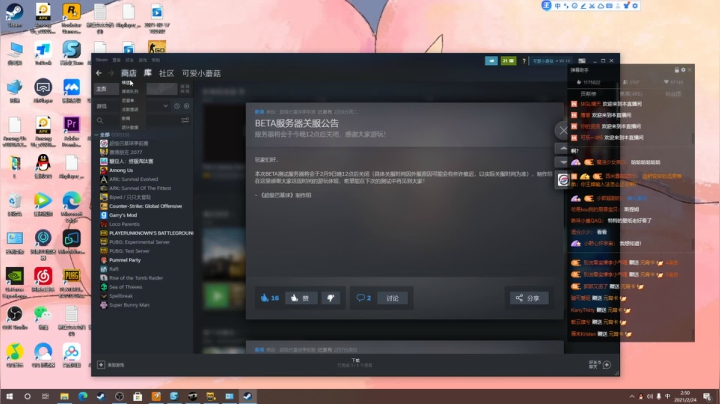
Task: Click the 添加游戏 add game plus icon
Action: [x=101, y=365]
